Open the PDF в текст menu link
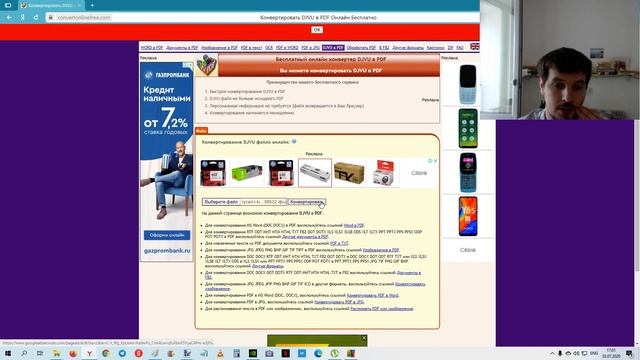 click(x=251, y=48)
